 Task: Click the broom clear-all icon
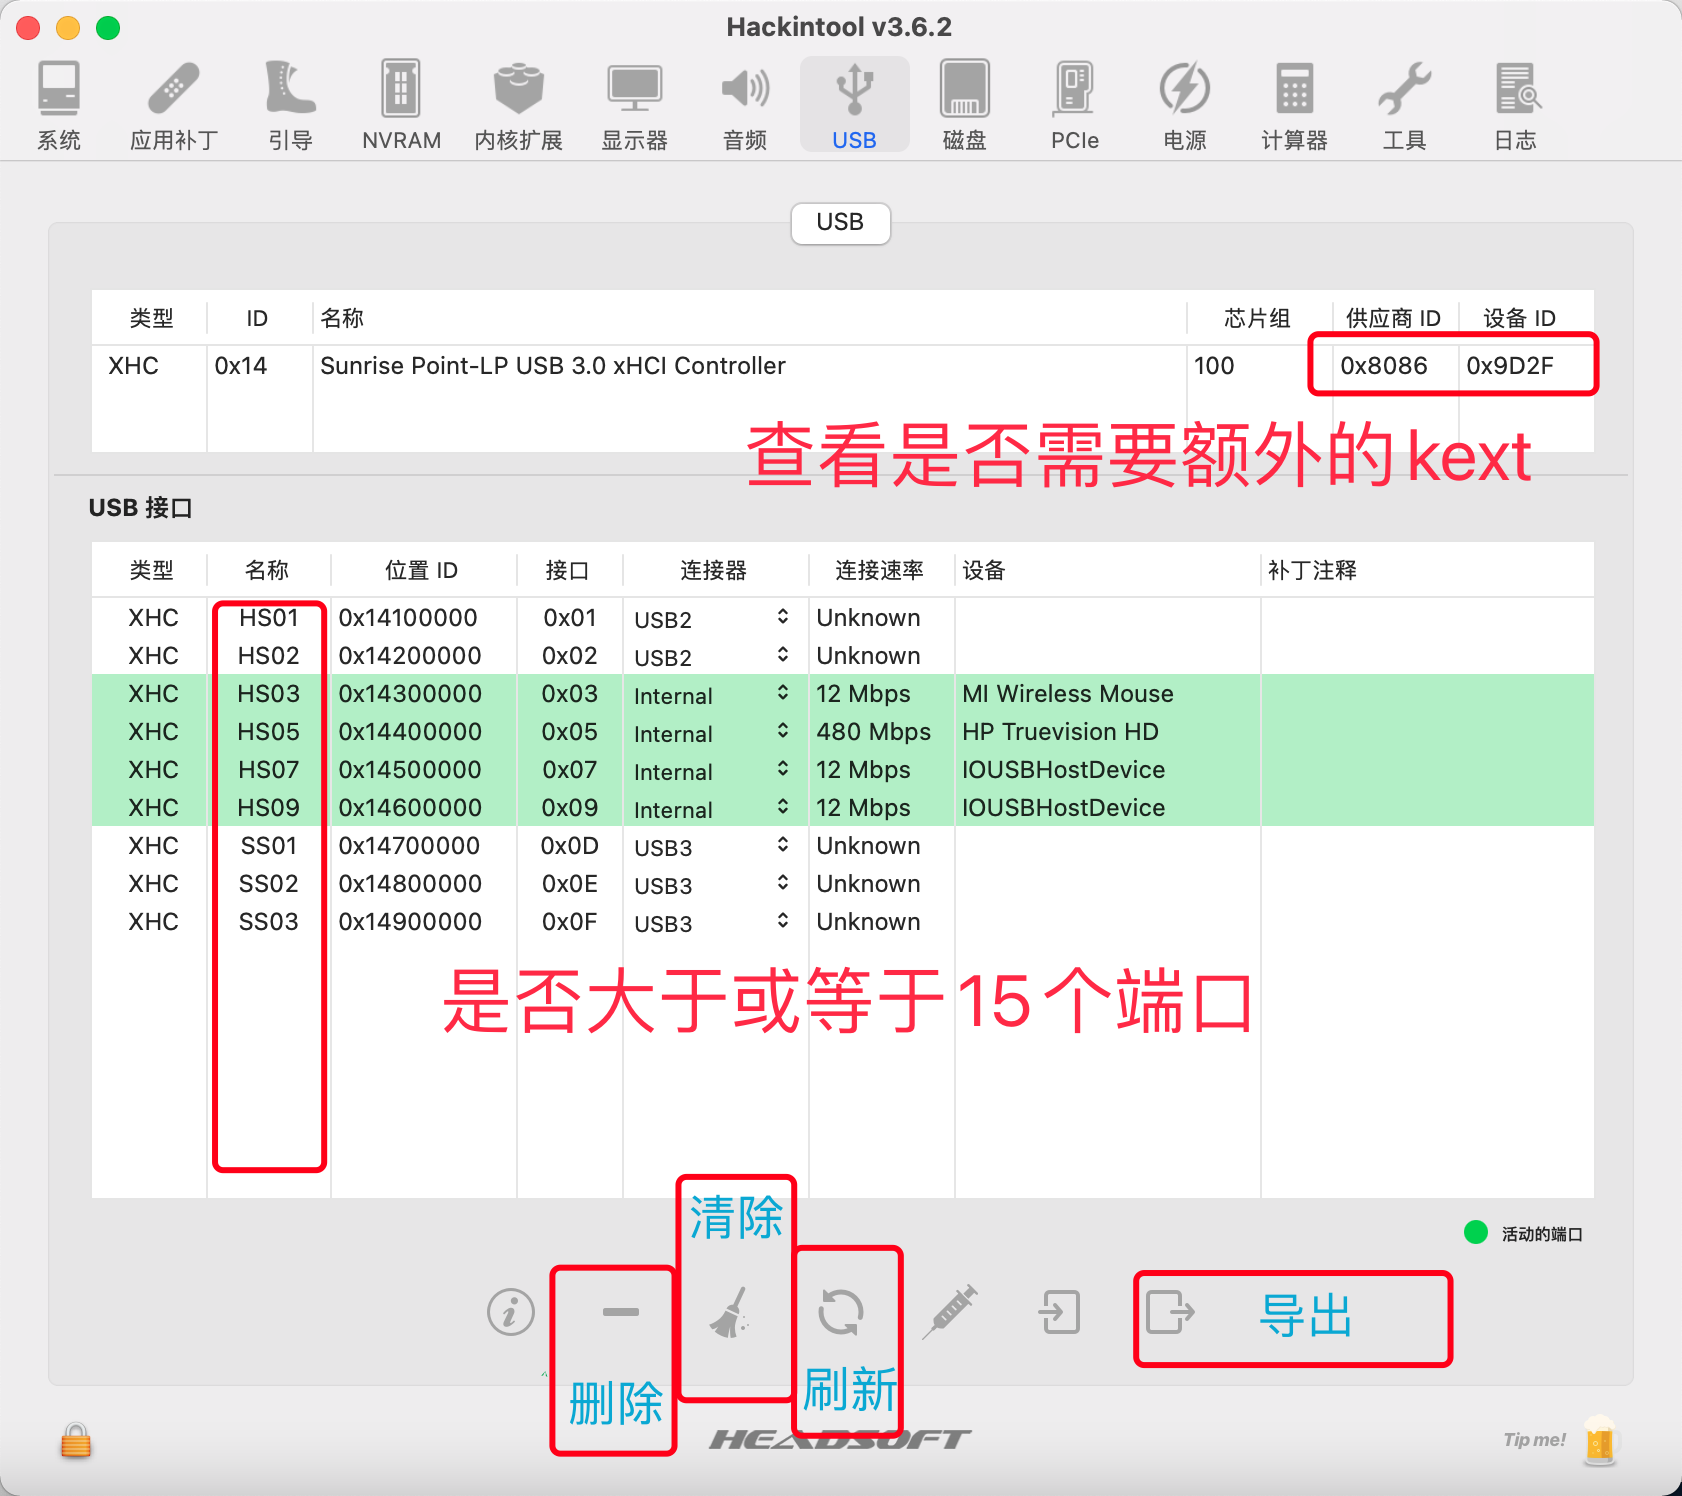[x=731, y=1312]
